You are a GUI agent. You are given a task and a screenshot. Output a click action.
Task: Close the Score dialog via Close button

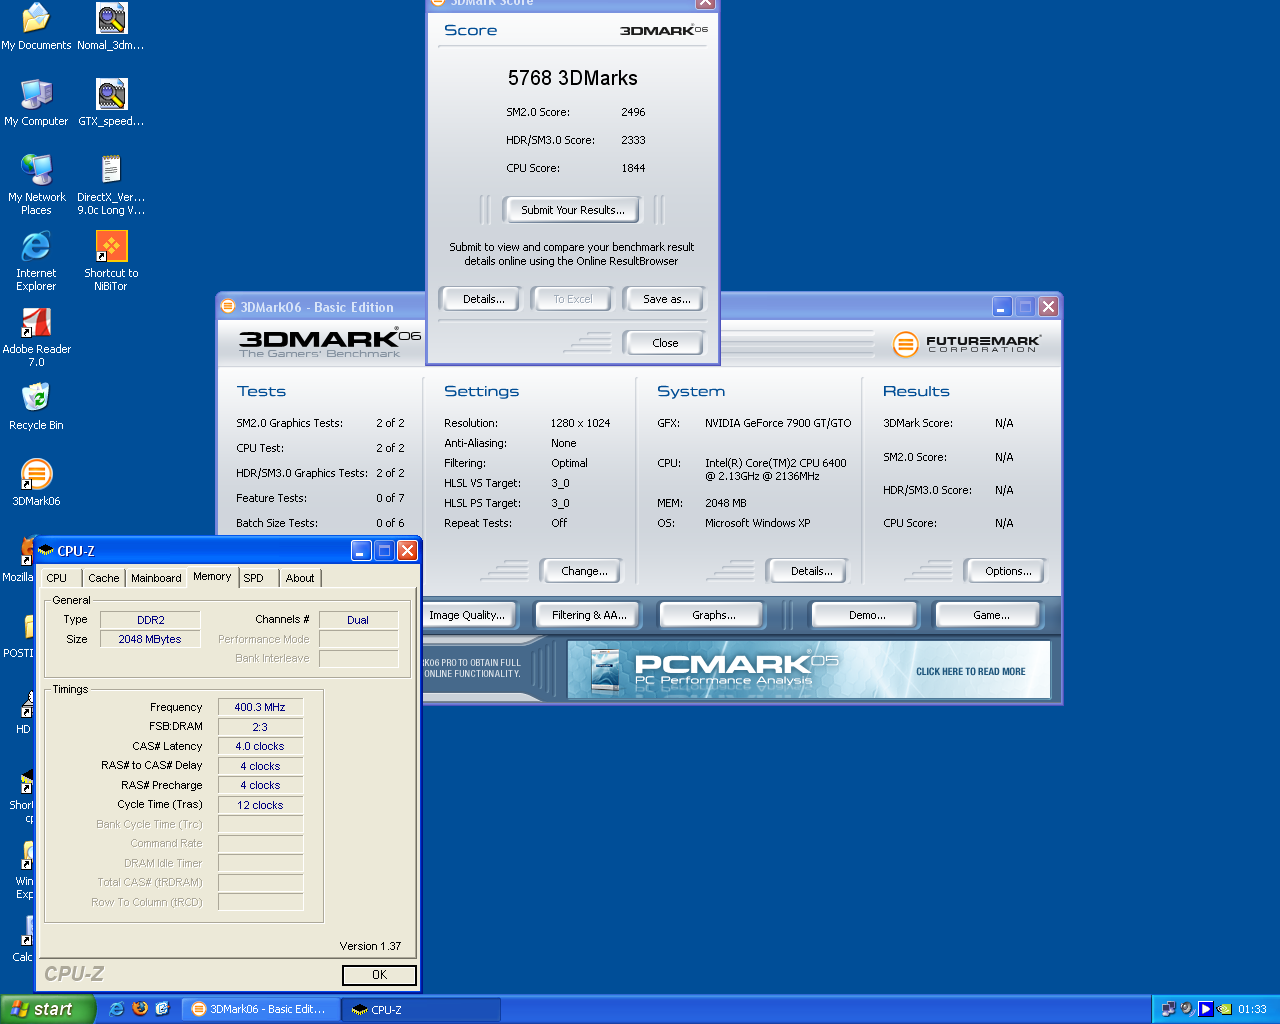(x=665, y=343)
